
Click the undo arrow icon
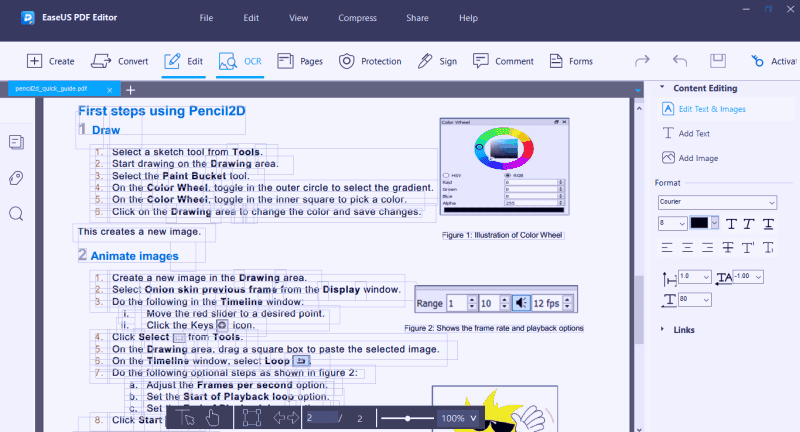(680, 61)
